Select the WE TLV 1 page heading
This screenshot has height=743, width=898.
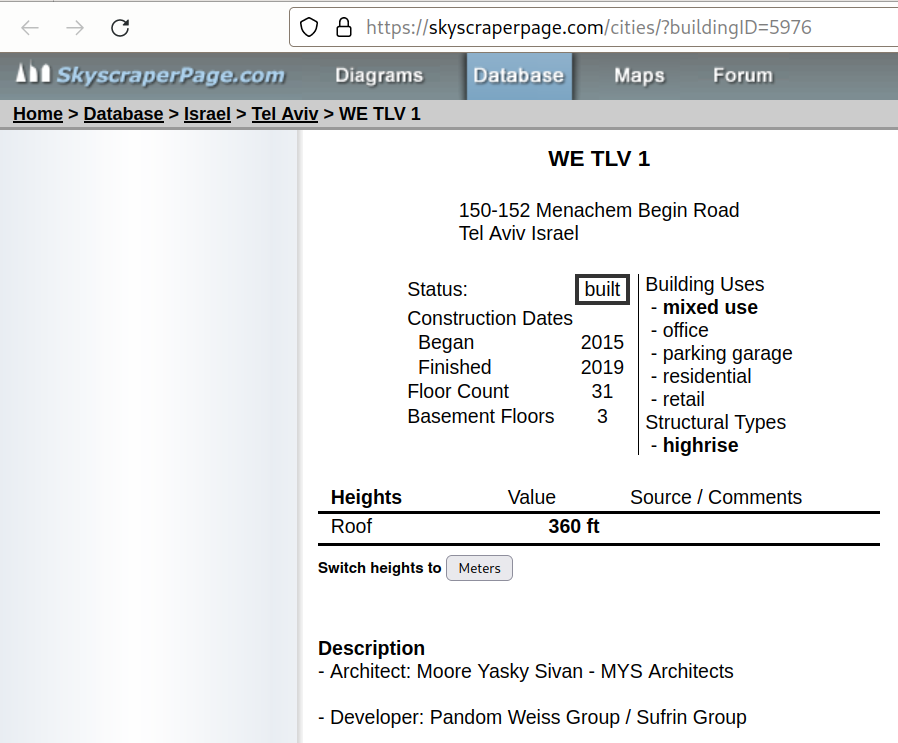[x=599, y=159]
